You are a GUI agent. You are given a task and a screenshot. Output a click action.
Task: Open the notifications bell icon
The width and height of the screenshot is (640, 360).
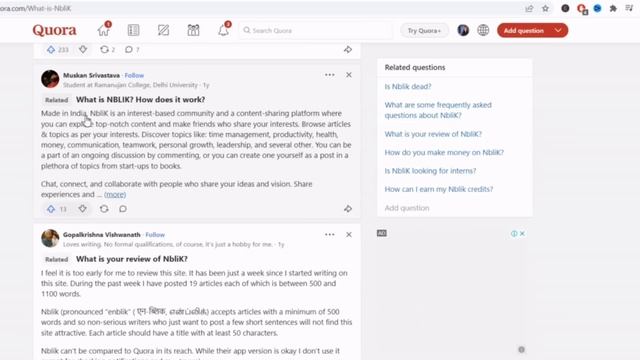pos(223,30)
